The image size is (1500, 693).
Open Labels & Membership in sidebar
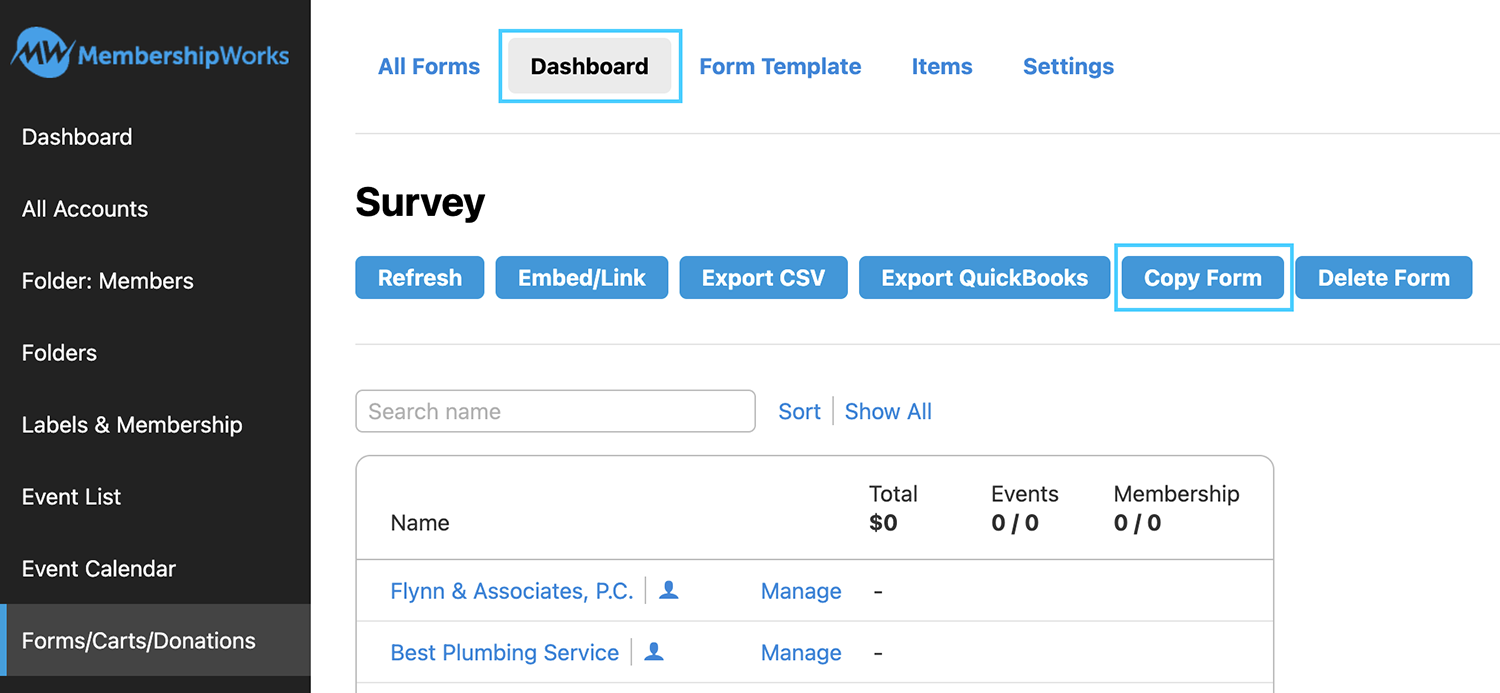tap(132, 425)
